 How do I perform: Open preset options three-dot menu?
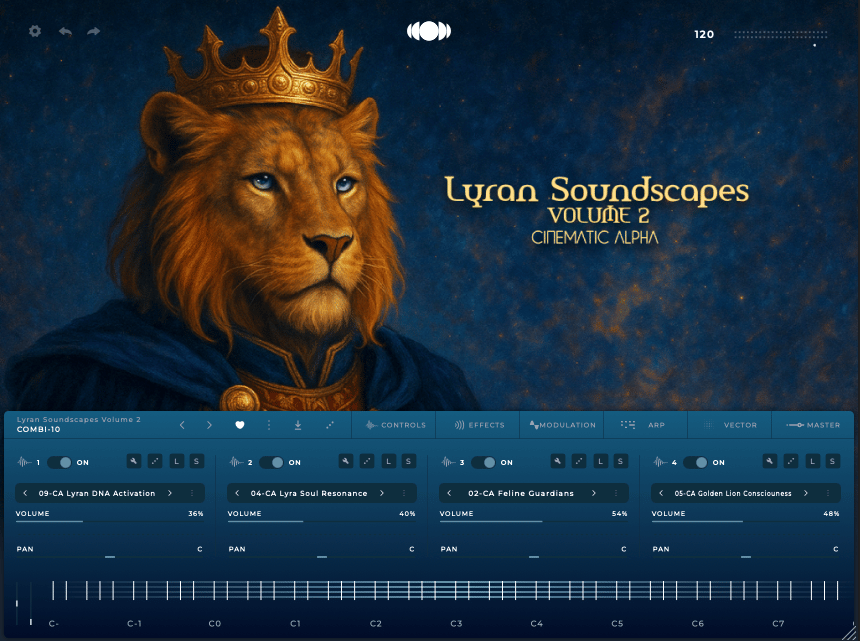pyautogui.click(x=269, y=425)
